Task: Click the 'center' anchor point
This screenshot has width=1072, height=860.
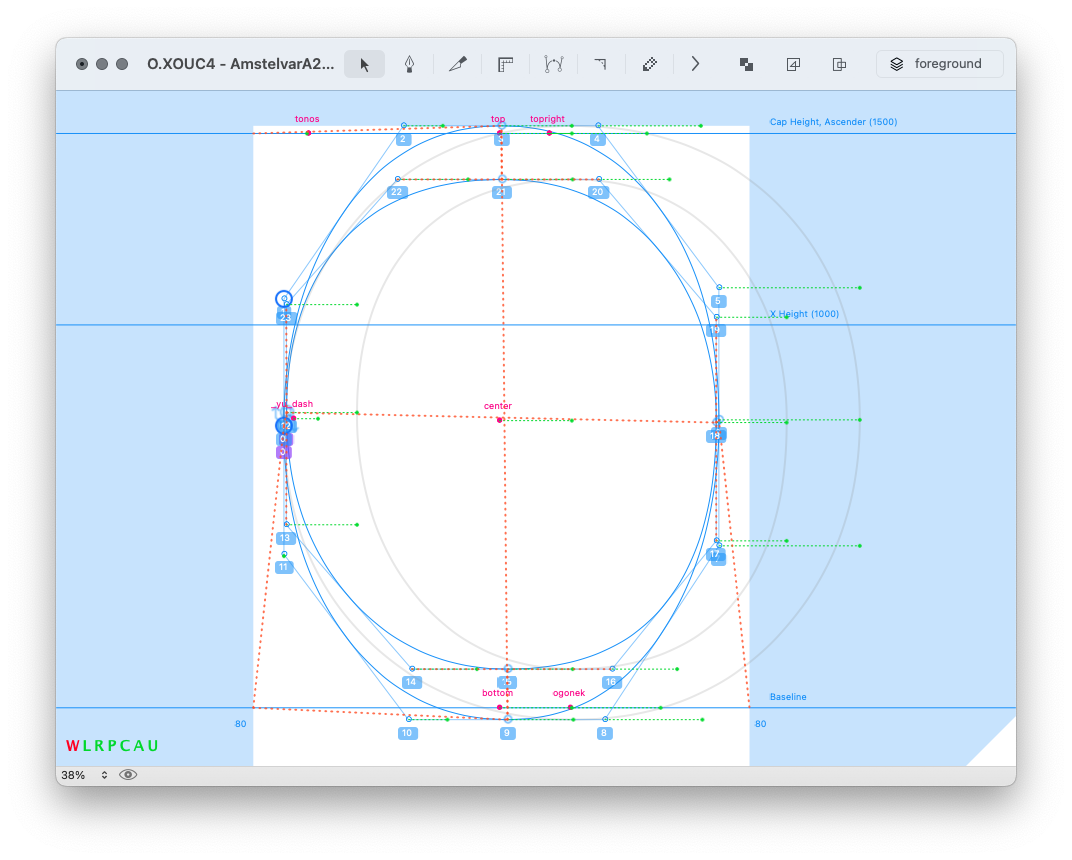Action: pos(499,420)
